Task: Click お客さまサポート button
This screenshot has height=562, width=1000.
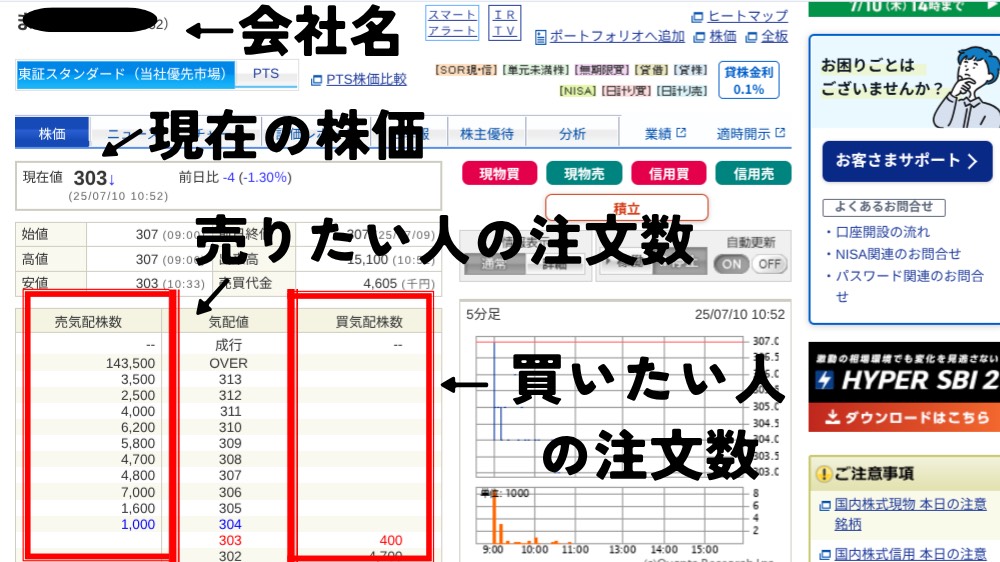Action: 907,161
